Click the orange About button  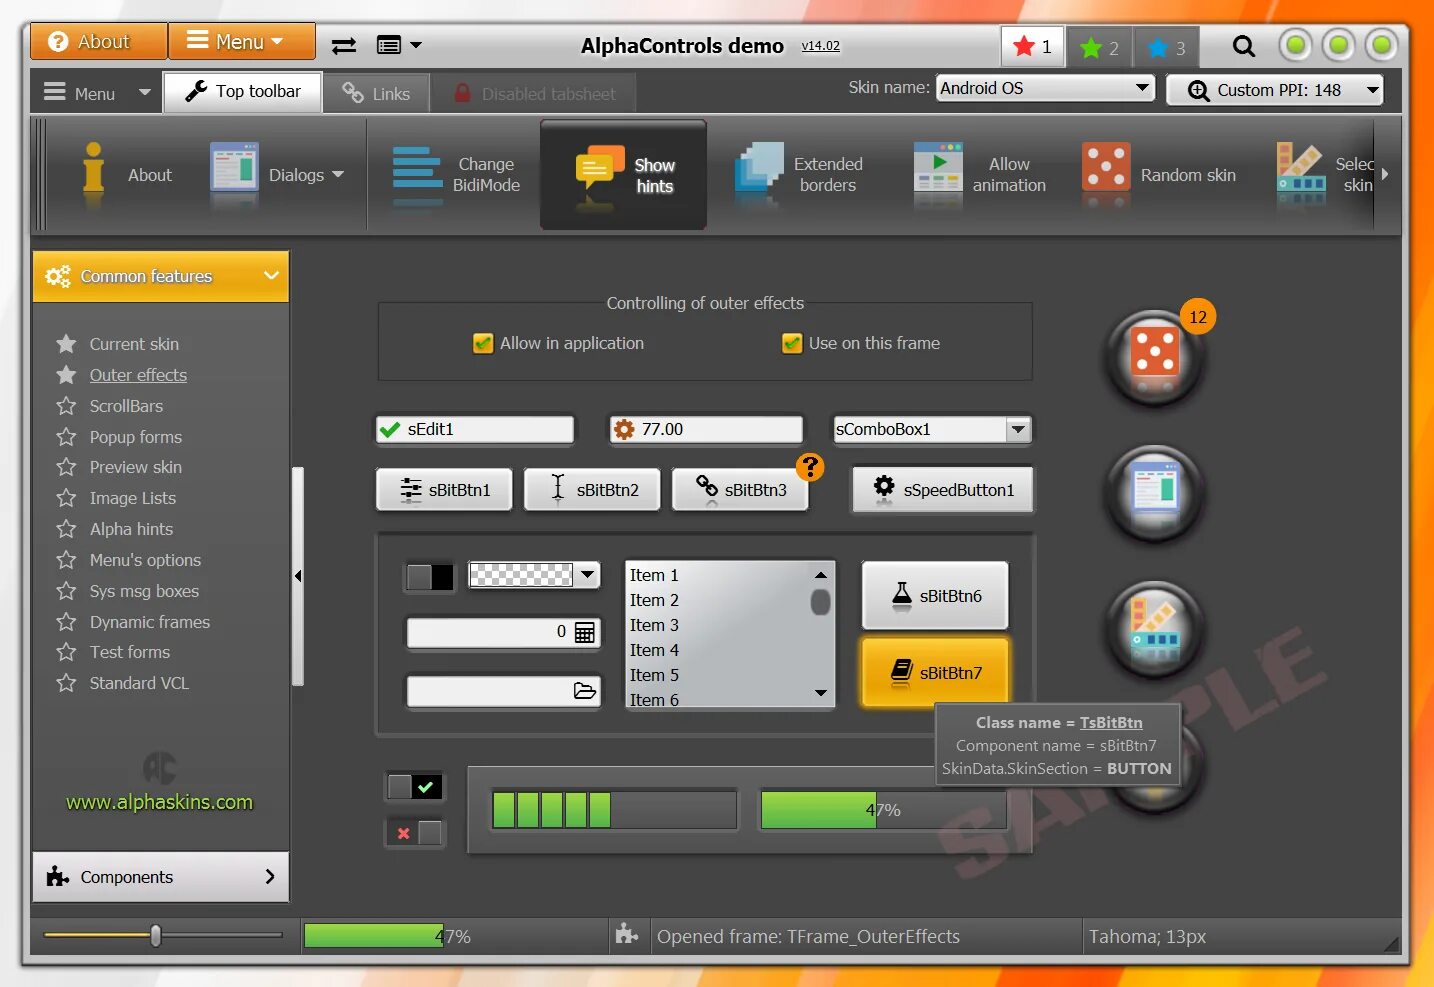pos(98,42)
